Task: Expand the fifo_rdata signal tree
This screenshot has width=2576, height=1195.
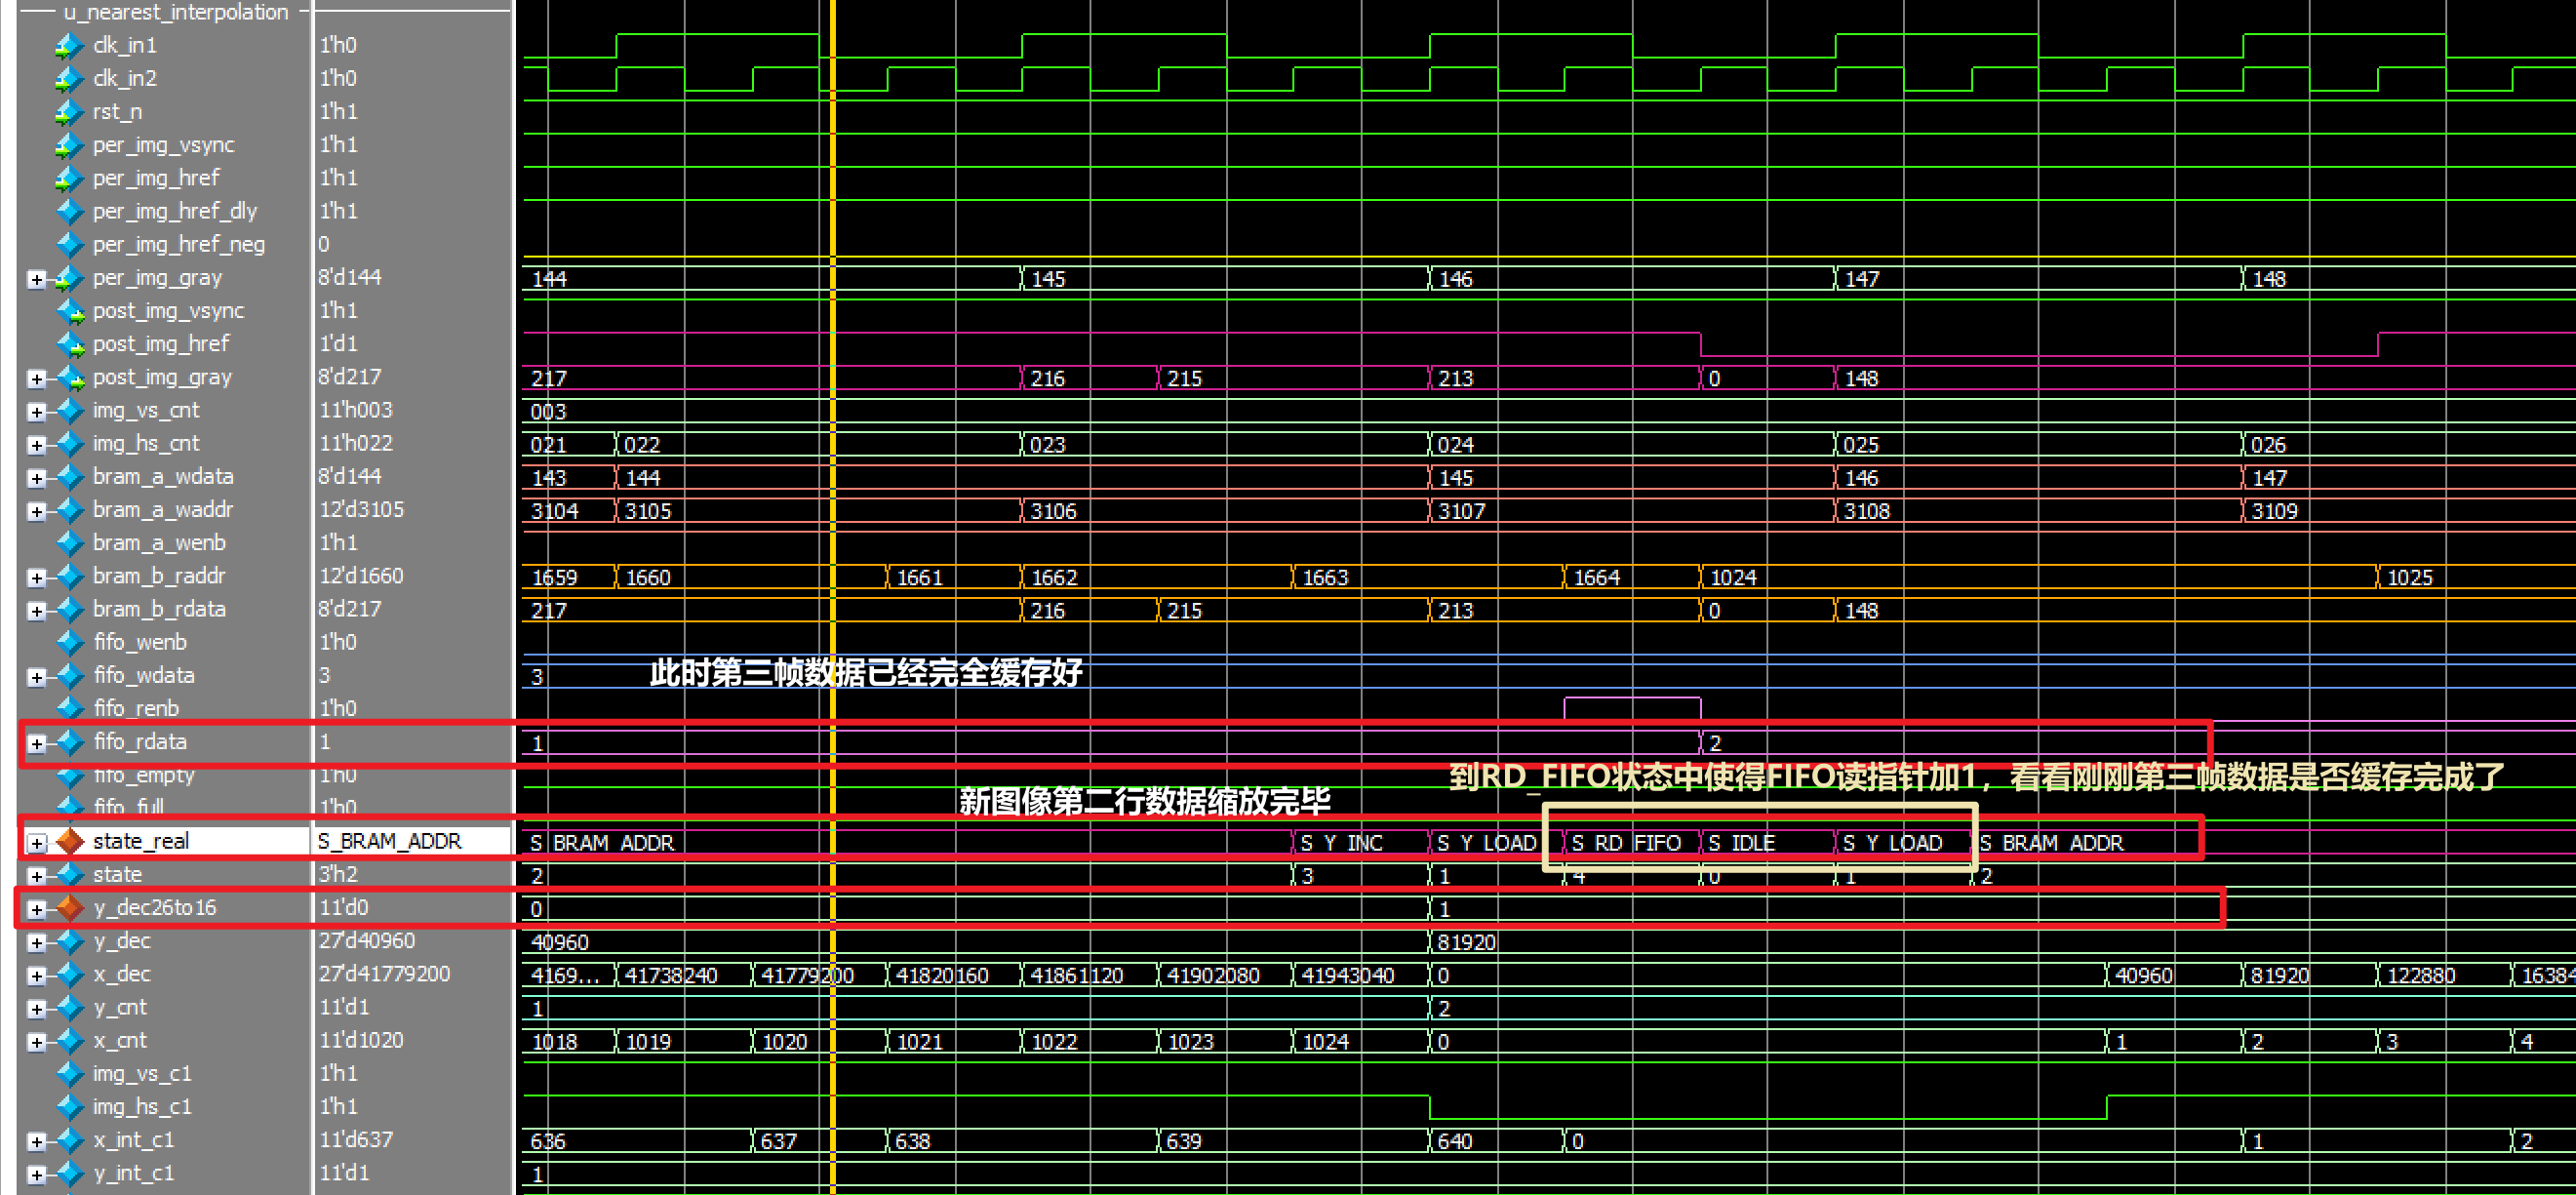Action: [37, 742]
